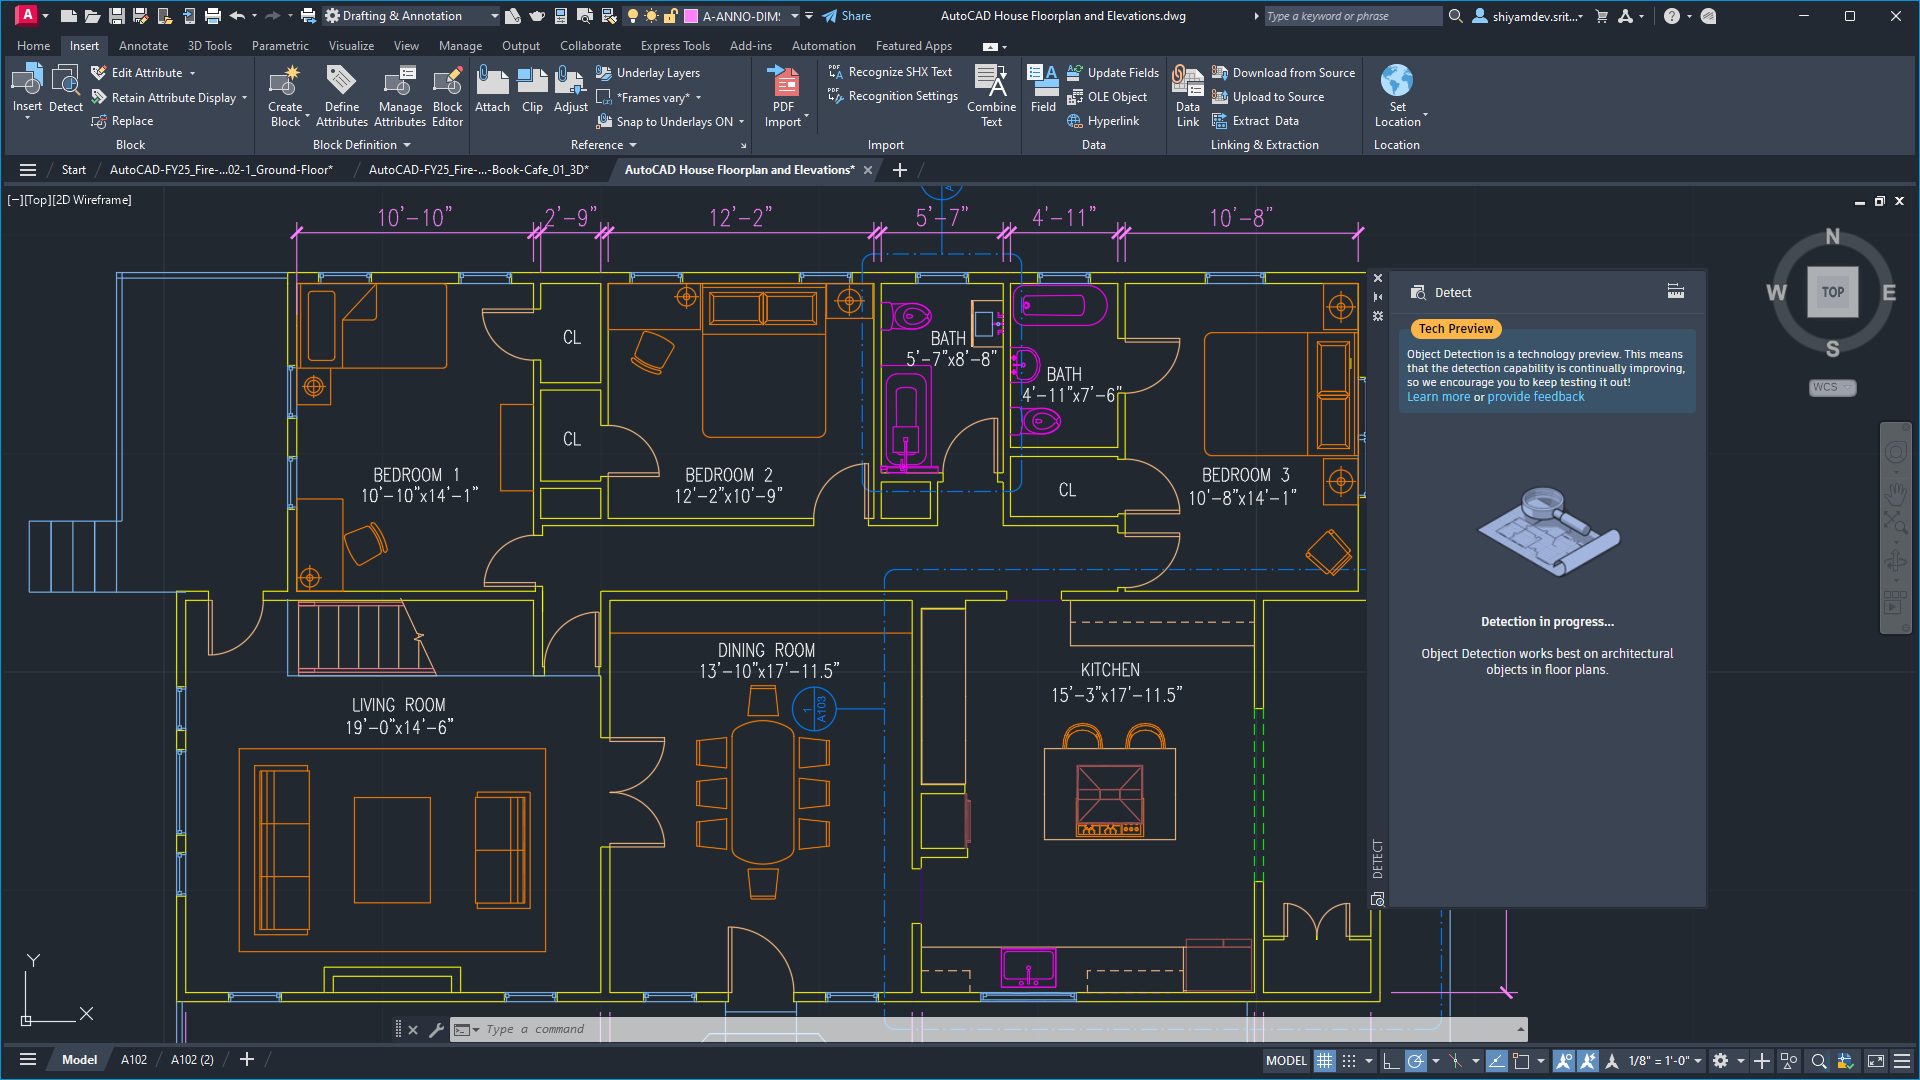Click the A-ANNO-DIM layer color swatch

tap(692, 15)
